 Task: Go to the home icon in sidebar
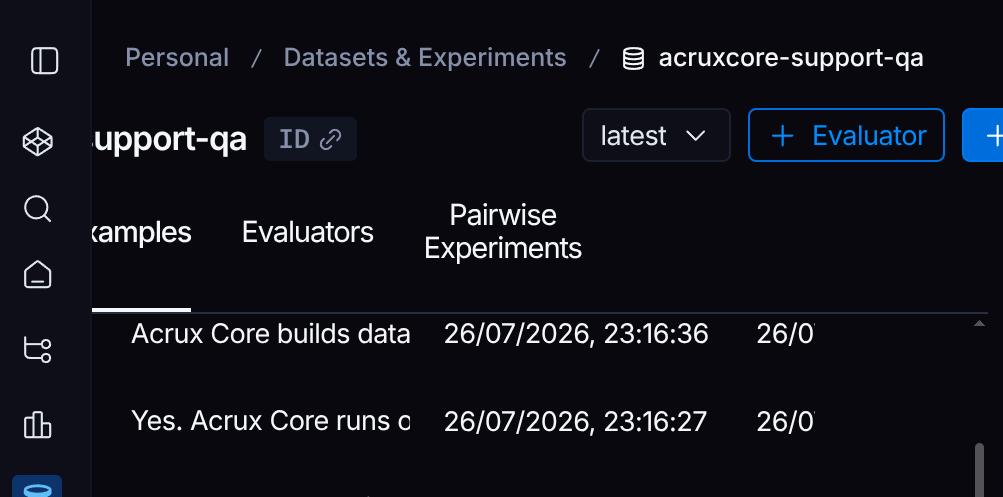(38, 275)
